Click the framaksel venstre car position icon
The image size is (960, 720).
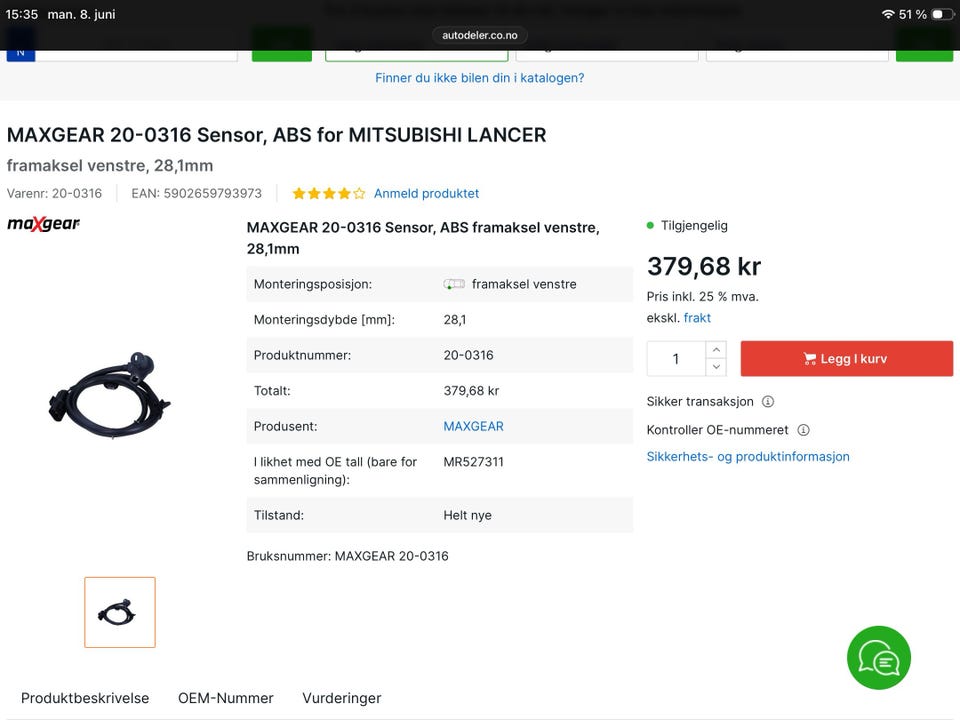pos(454,284)
